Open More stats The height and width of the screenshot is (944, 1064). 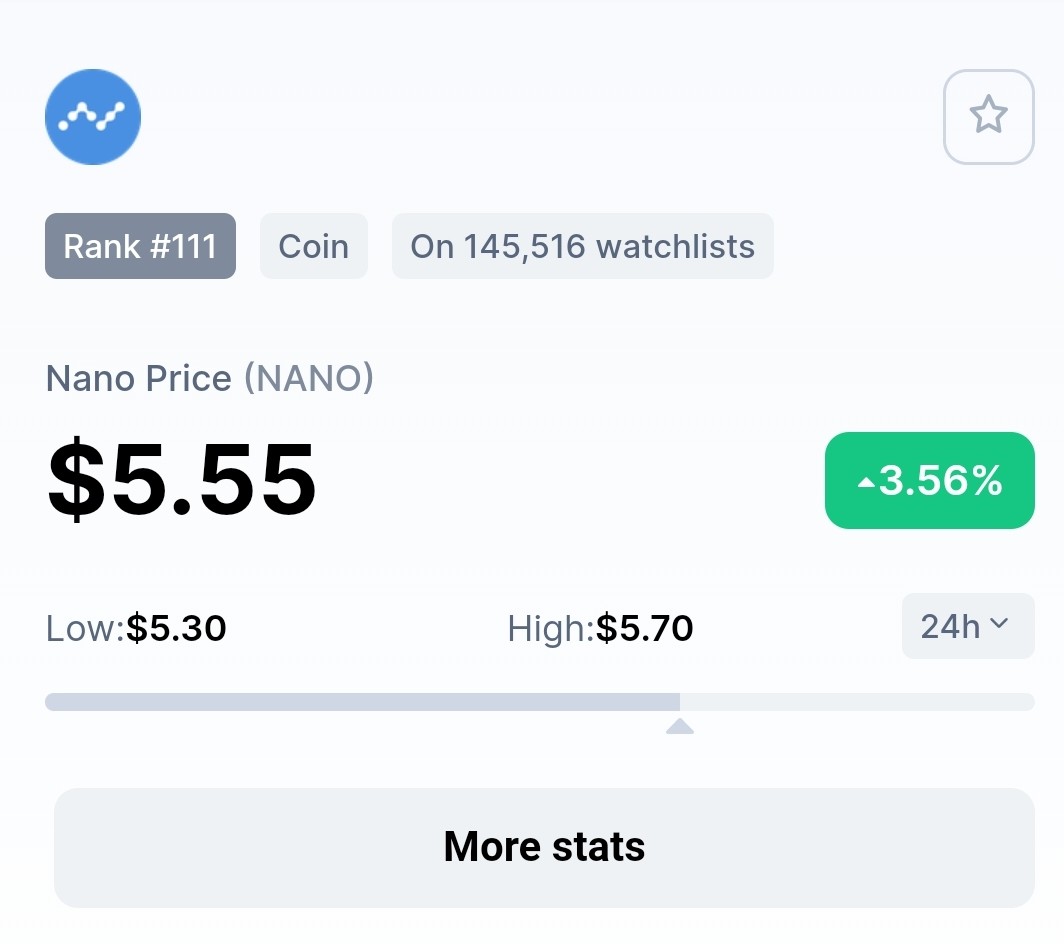pyautogui.click(x=544, y=848)
